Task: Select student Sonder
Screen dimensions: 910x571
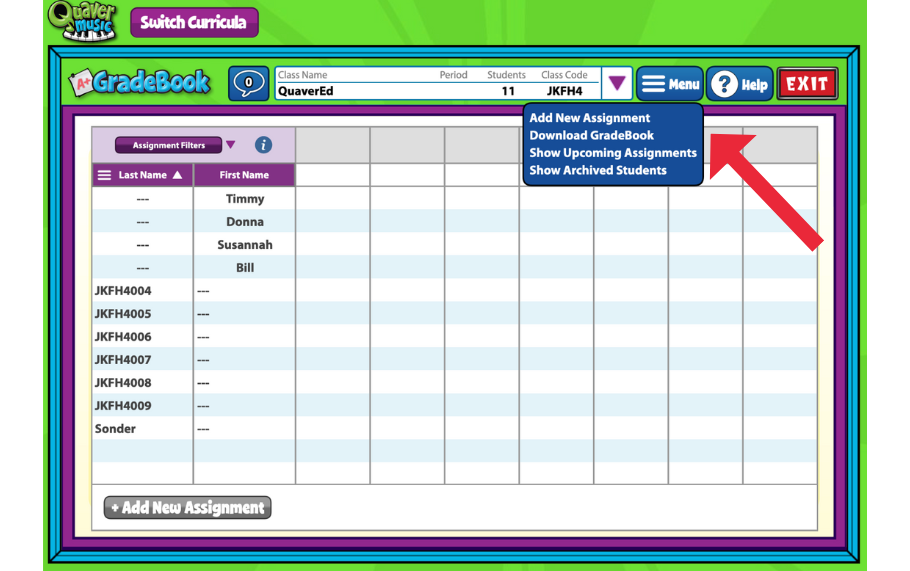Action: pos(115,429)
